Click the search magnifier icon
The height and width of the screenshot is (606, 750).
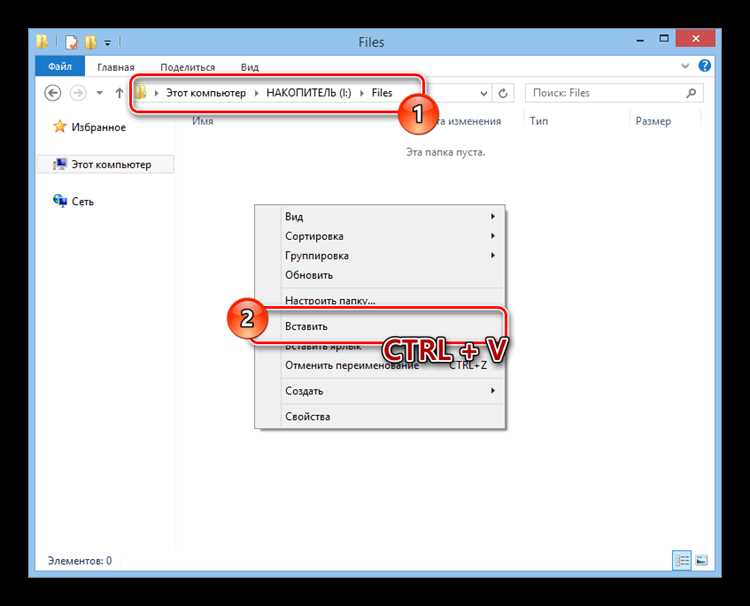[x=691, y=93]
